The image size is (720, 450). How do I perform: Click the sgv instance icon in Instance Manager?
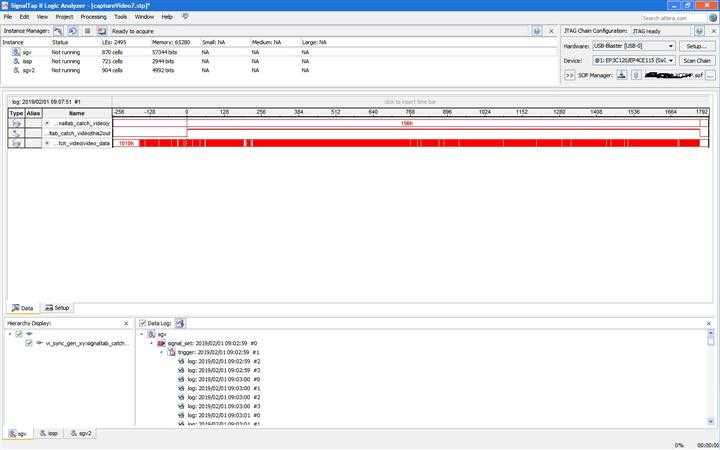[x=16, y=52]
